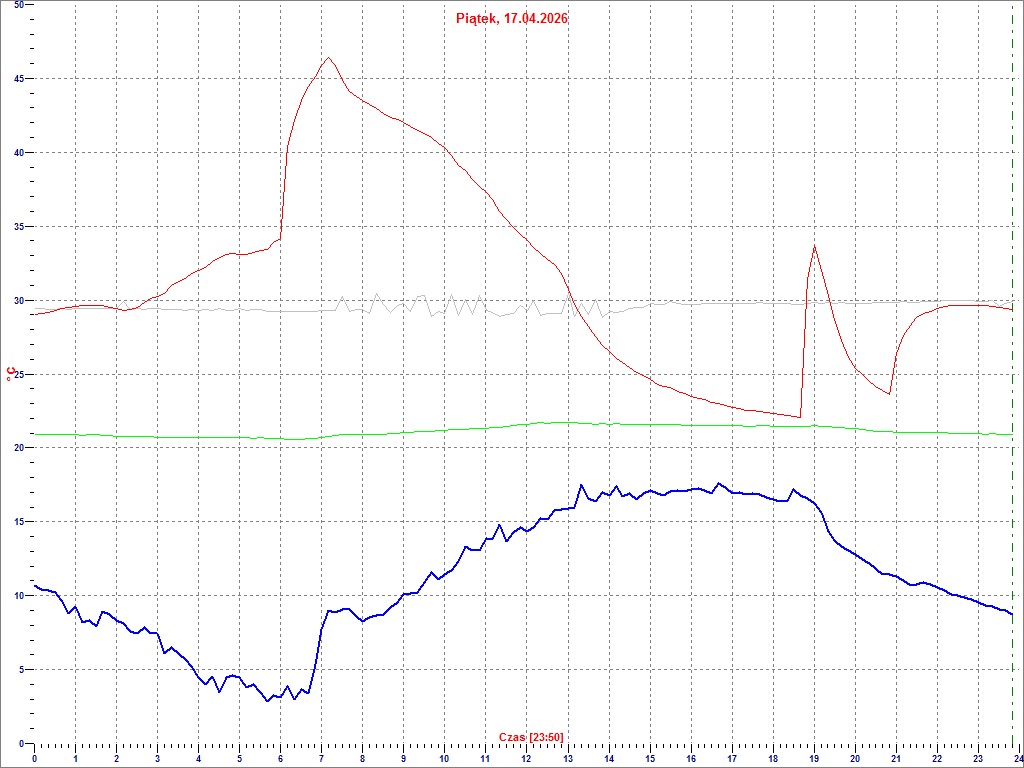
Task: Click the hour 24 label on the time axis
Action: 1017,759
